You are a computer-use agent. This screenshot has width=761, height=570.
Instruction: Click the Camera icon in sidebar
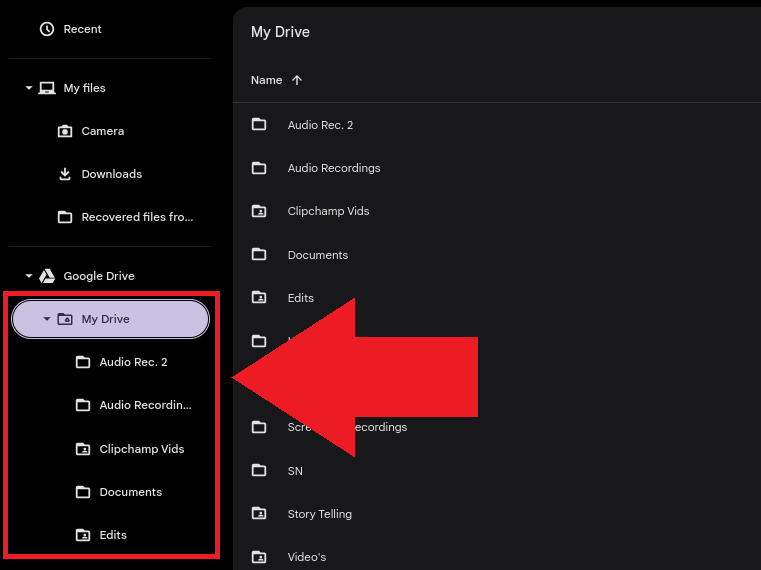coord(65,131)
